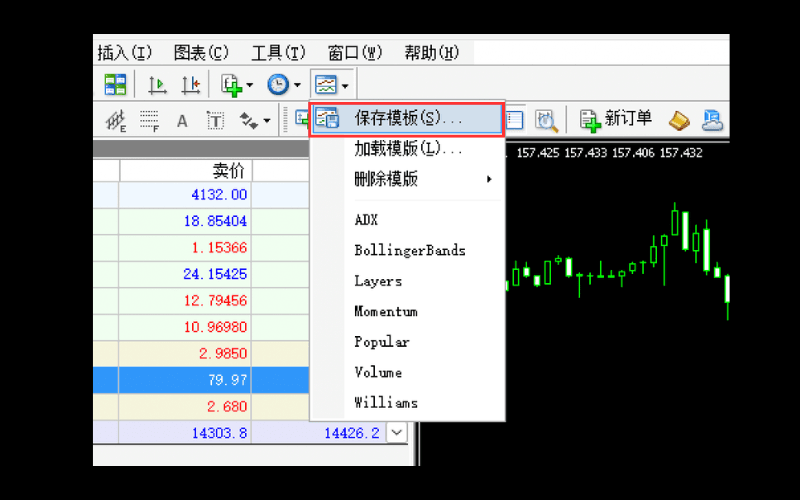The height and width of the screenshot is (500, 800).
Task: Select the 2.680 price cell
Action: (x=186, y=407)
